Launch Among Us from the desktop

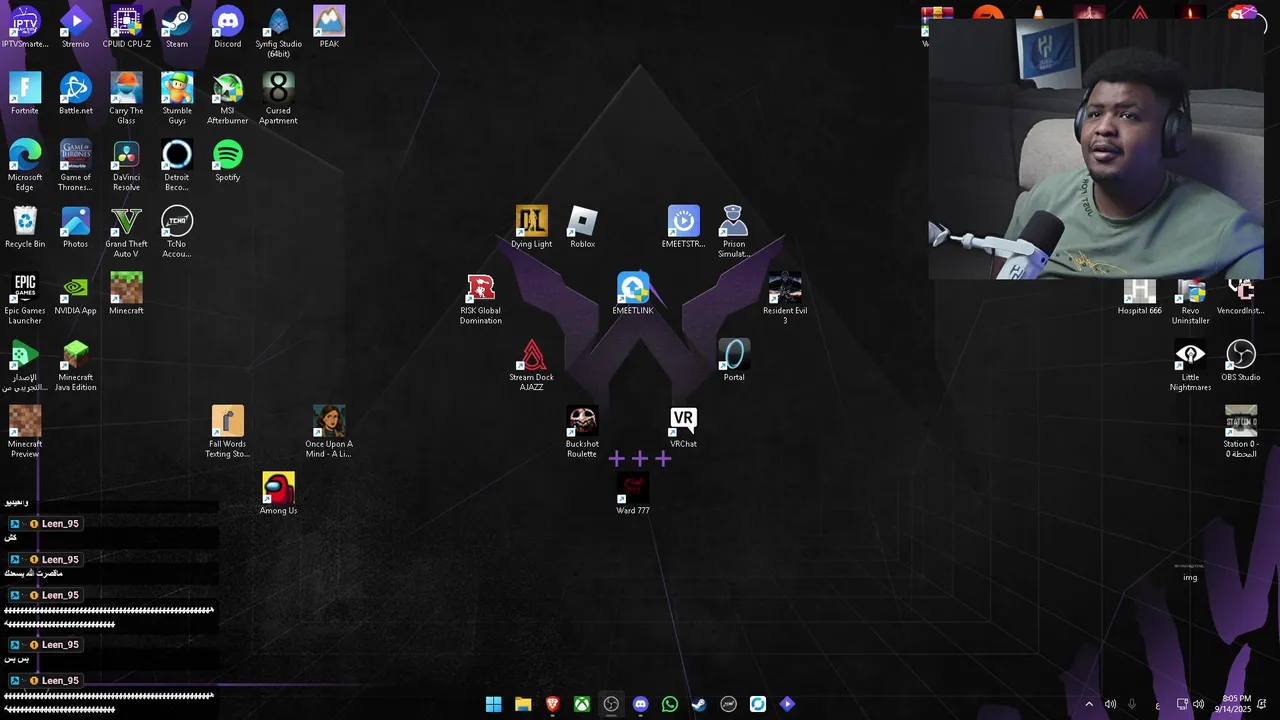(x=278, y=494)
